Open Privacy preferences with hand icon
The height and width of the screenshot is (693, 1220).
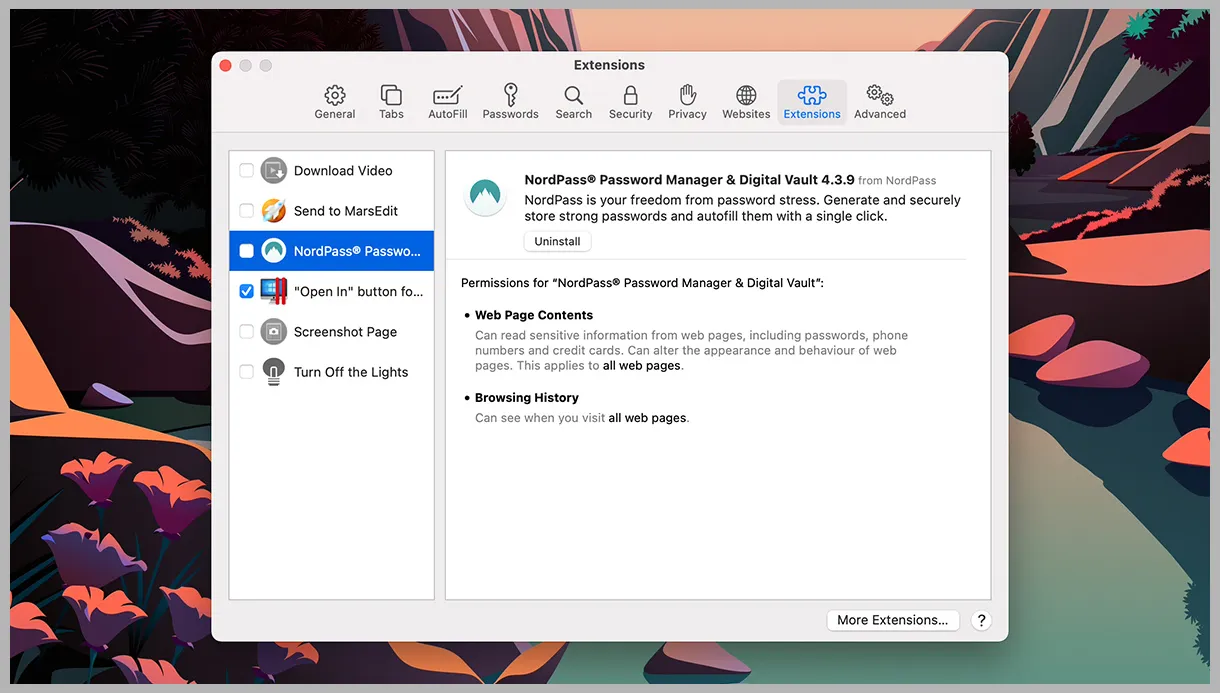tap(687, 102)
